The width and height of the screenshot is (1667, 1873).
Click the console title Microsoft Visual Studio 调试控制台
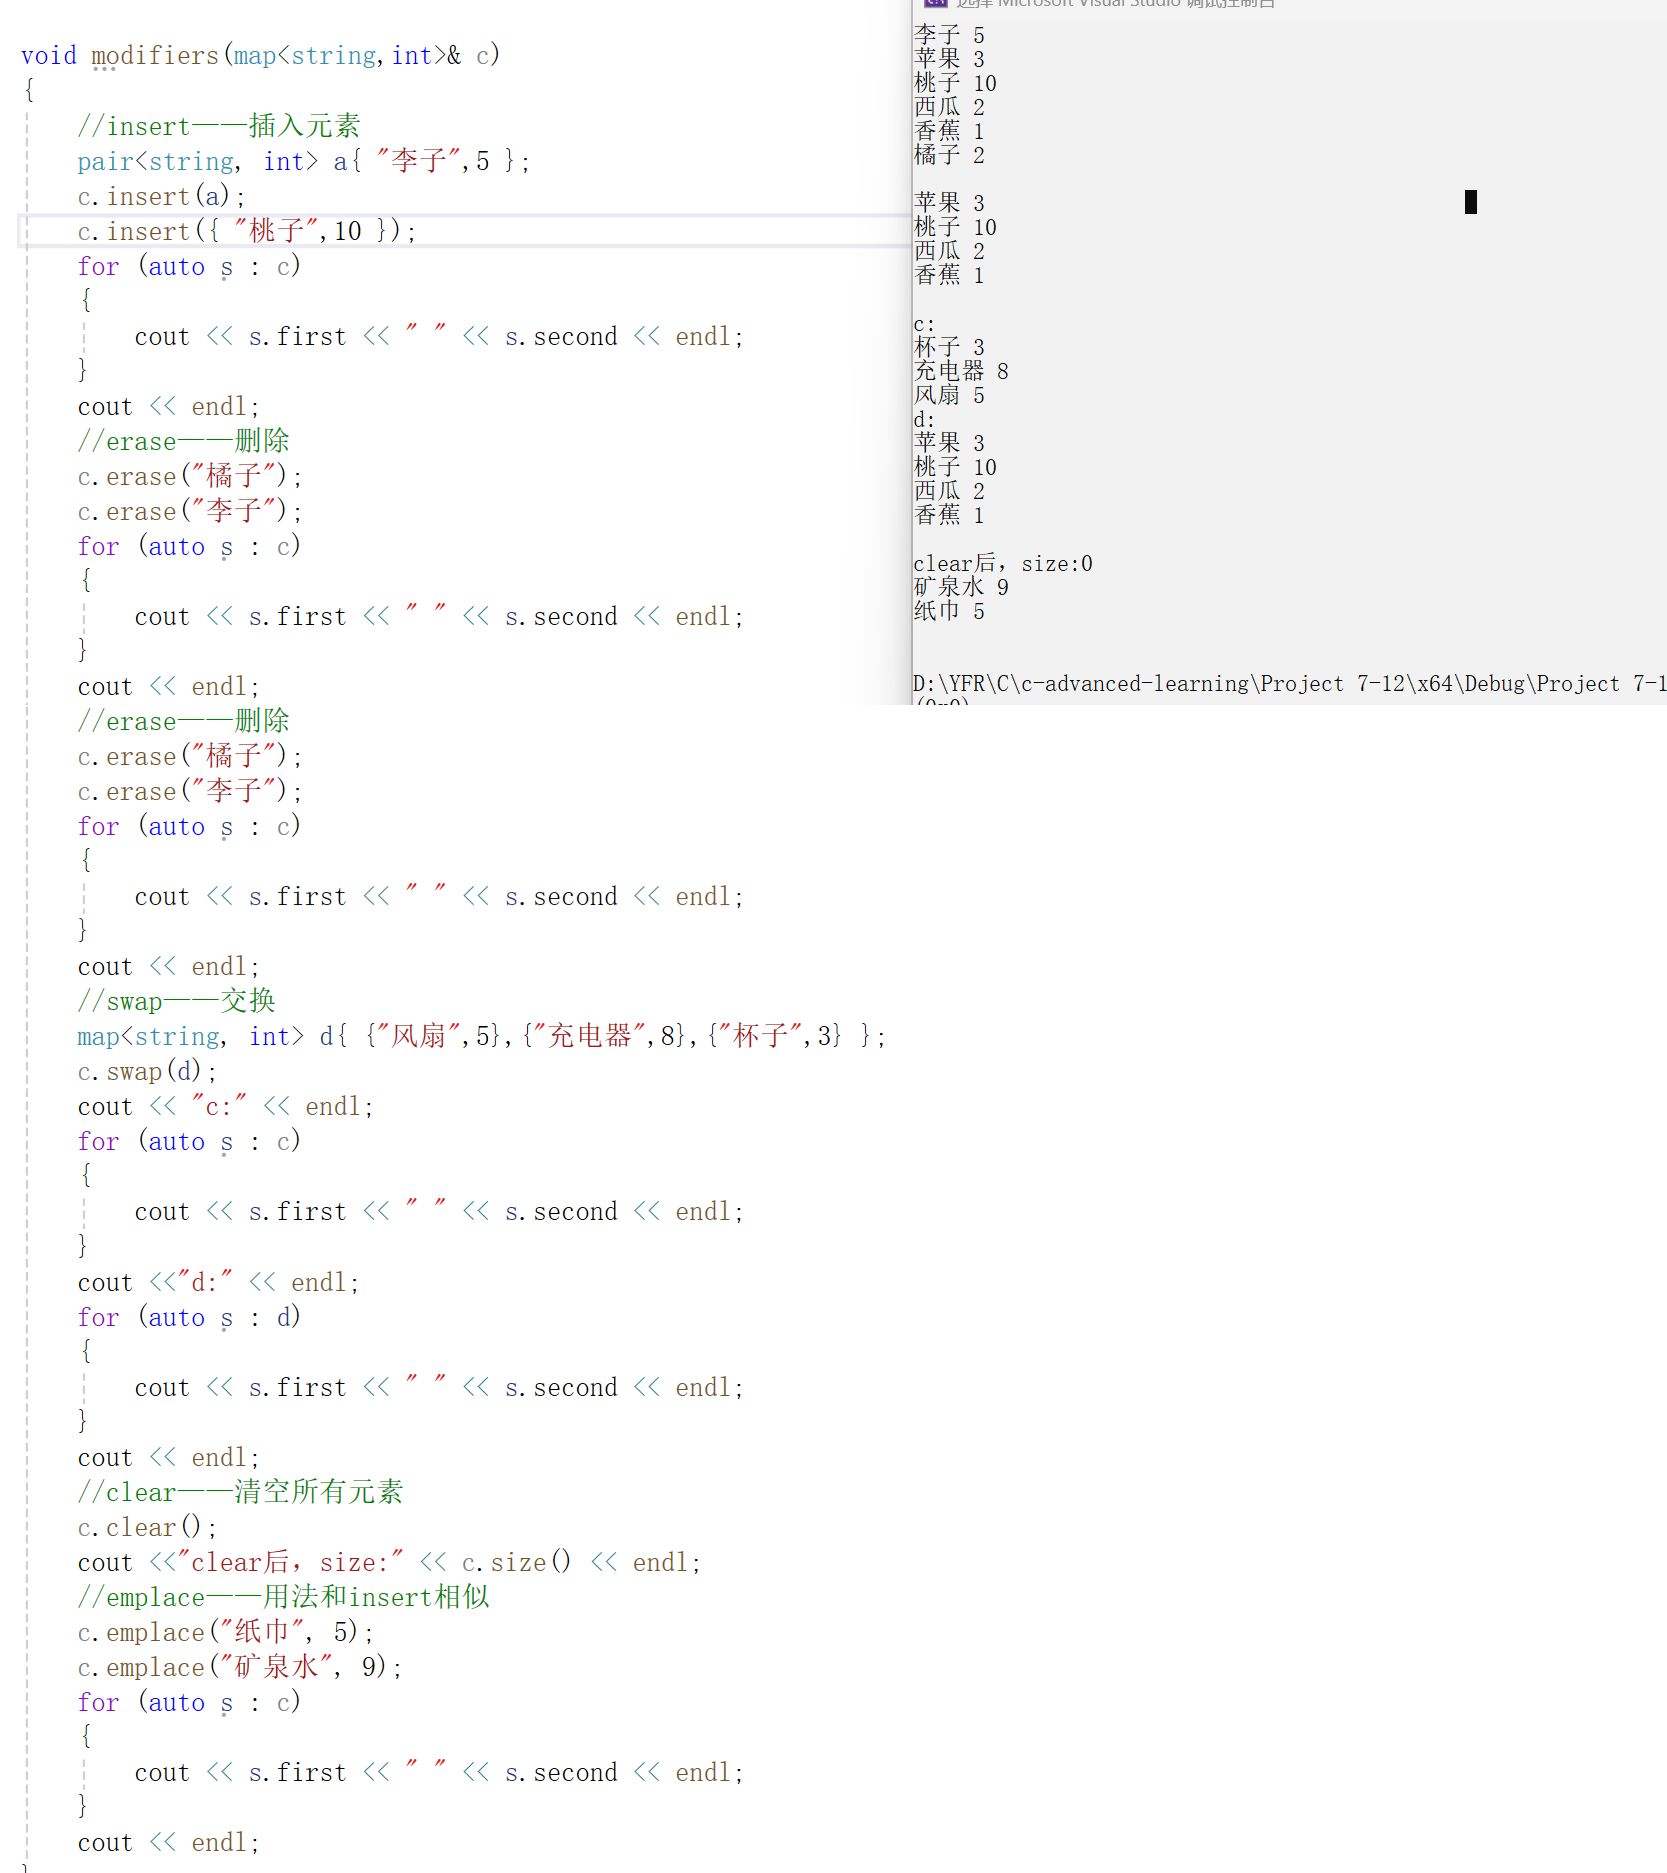coord(1116,4)
